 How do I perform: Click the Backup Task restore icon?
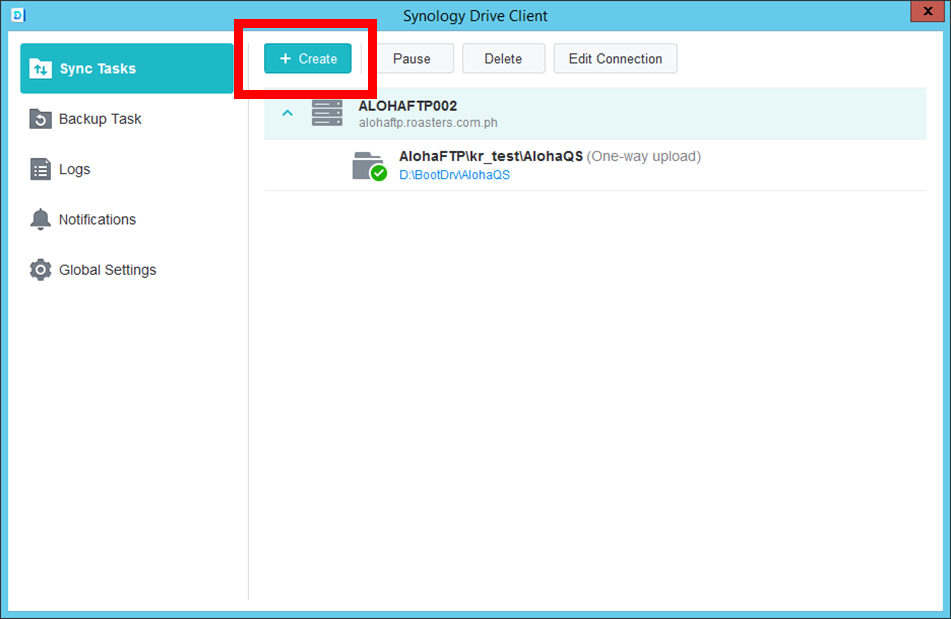pyautogui.click(x=41, y=119)
